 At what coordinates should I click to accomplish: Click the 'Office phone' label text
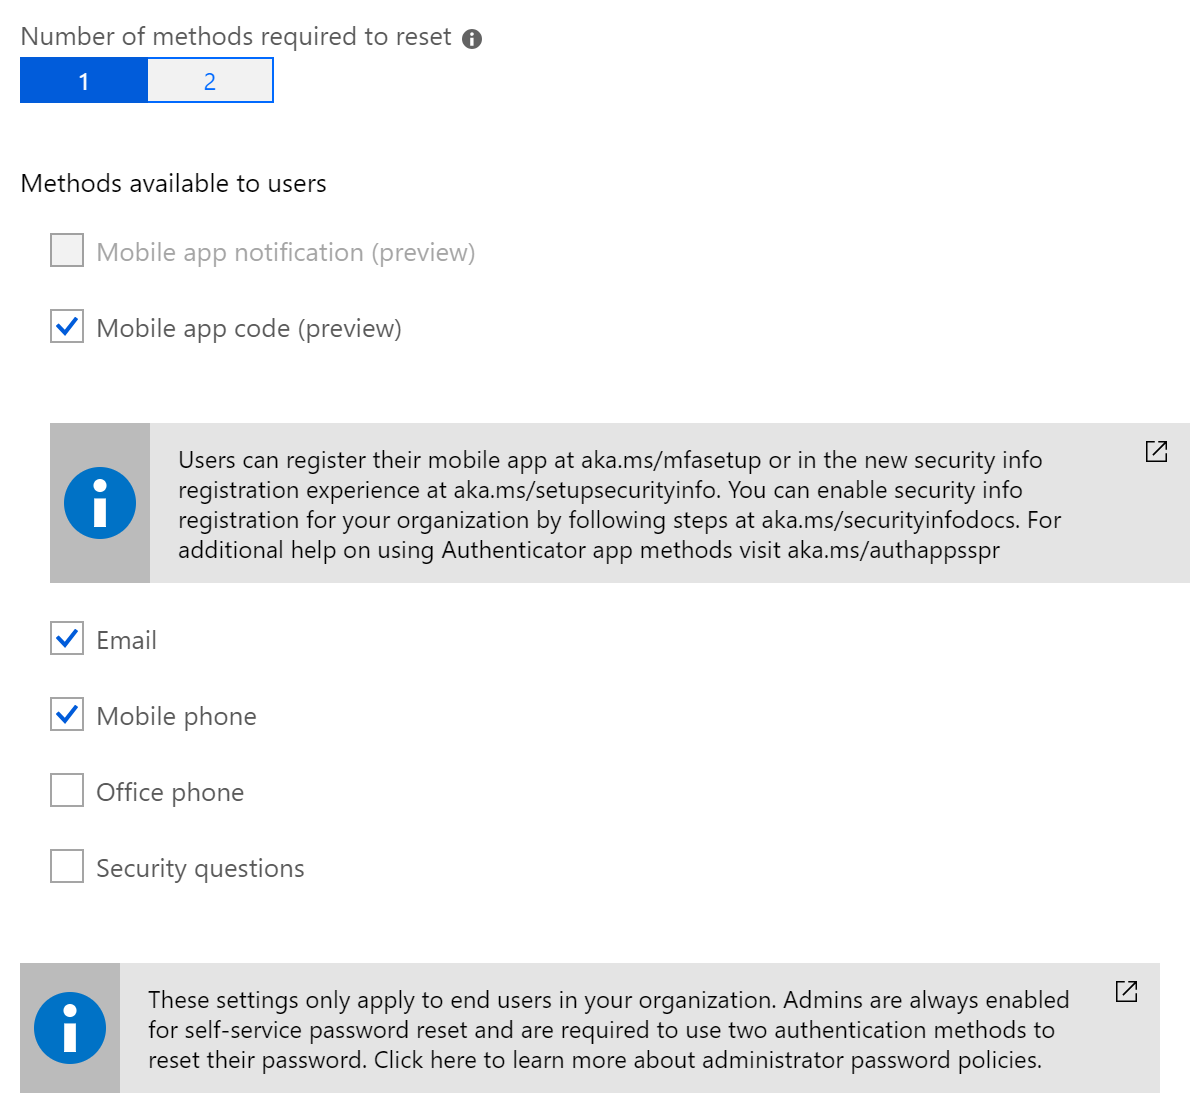coord(170,792)
